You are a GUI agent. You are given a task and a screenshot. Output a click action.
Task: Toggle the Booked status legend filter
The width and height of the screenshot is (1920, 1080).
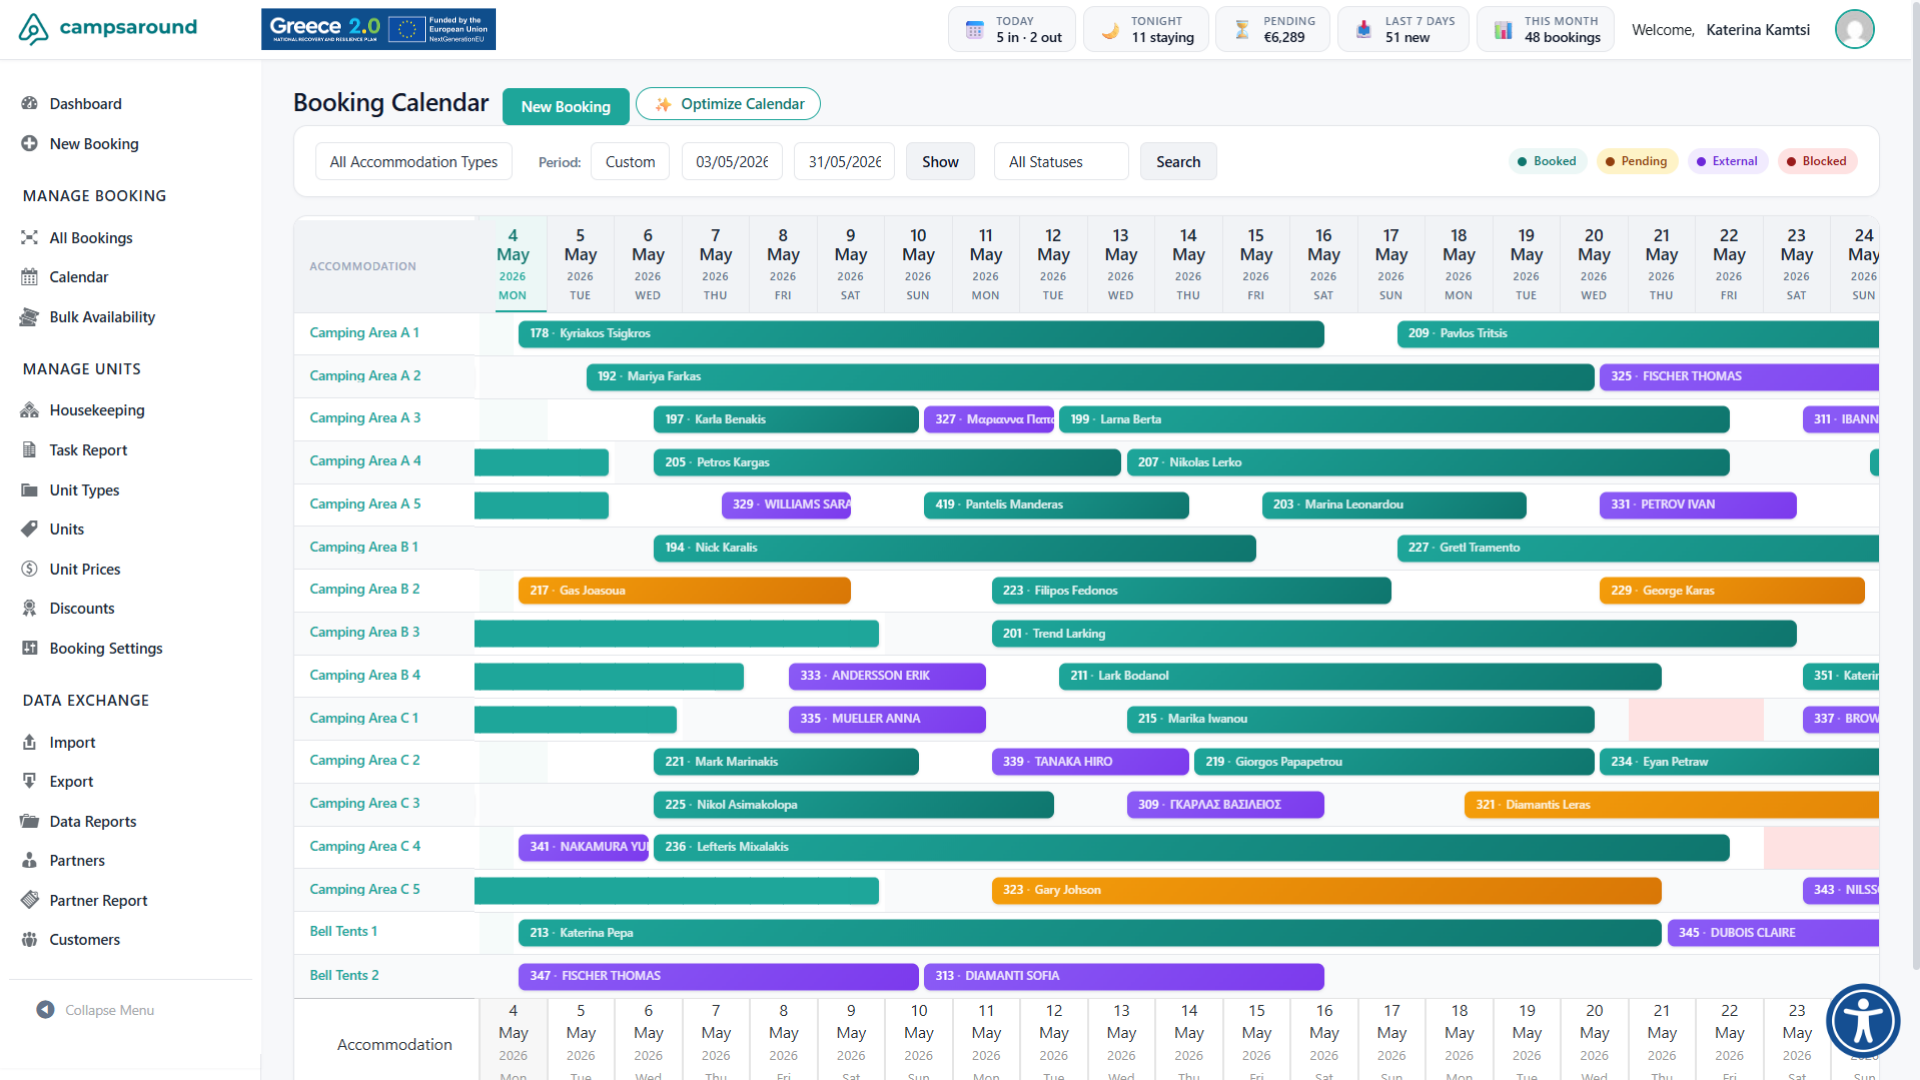coord(1547,161)
